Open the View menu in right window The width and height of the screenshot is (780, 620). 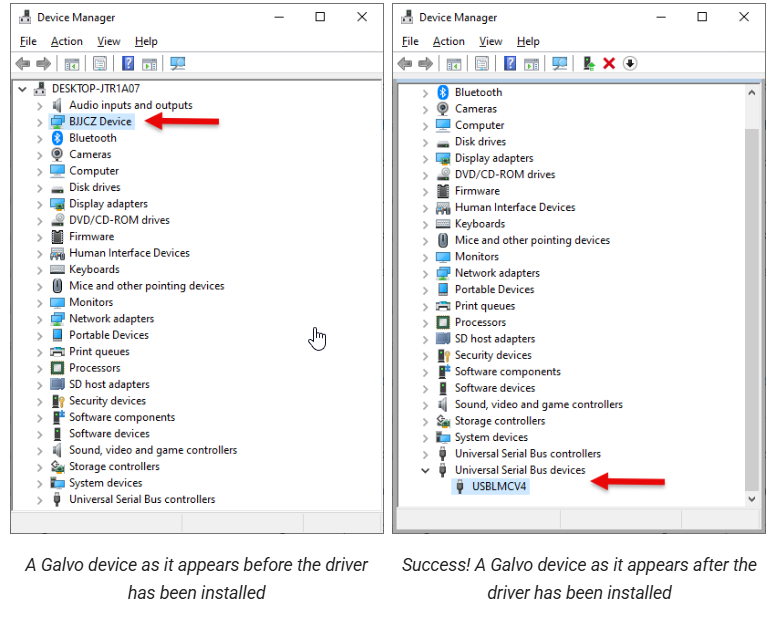[x=490, y=41]
